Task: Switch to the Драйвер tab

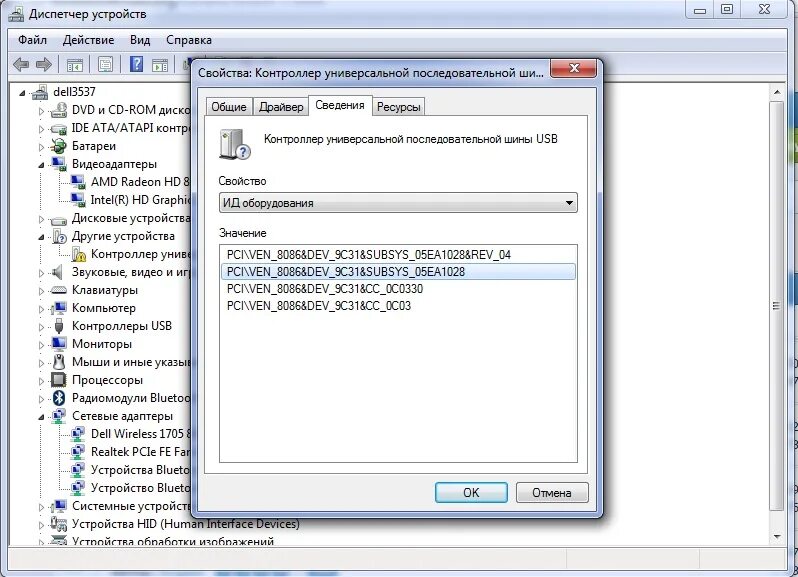Action: click(x=281, y=107)
